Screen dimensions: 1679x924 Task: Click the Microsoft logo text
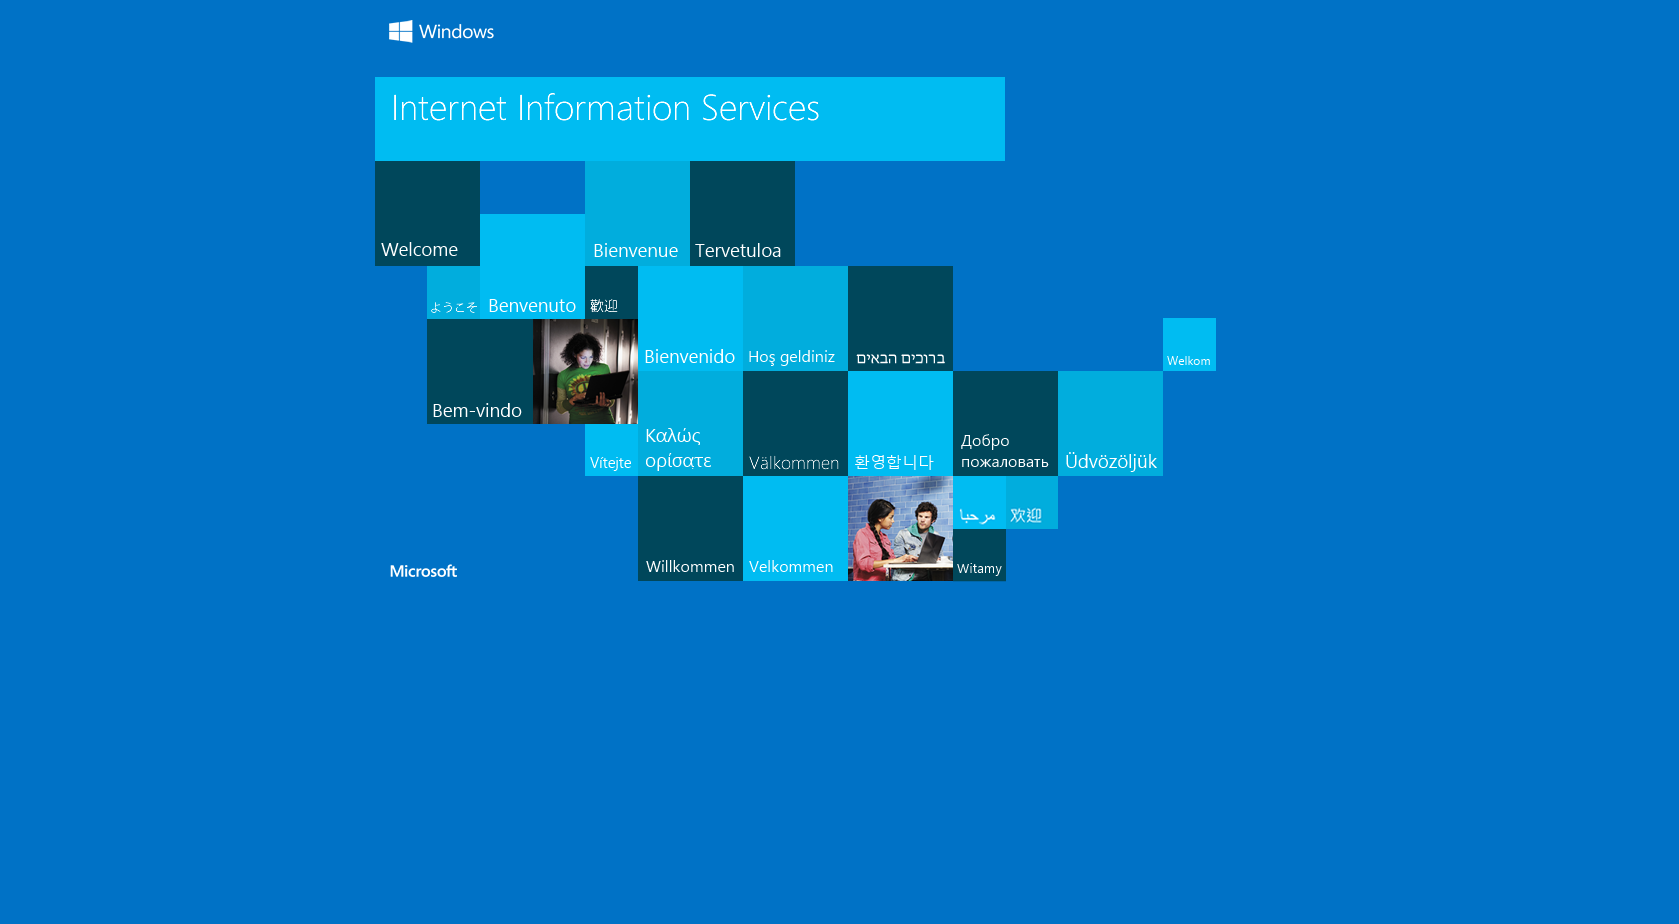click(423, 571)
